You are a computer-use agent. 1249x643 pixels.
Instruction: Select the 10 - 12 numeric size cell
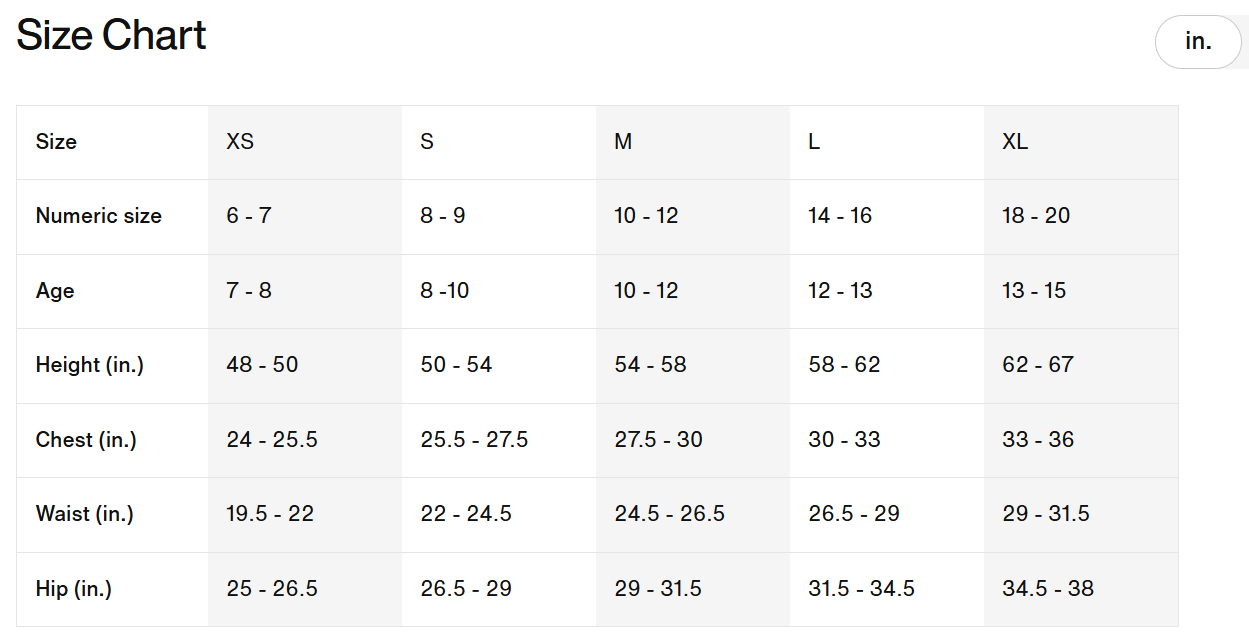point(693,217)
